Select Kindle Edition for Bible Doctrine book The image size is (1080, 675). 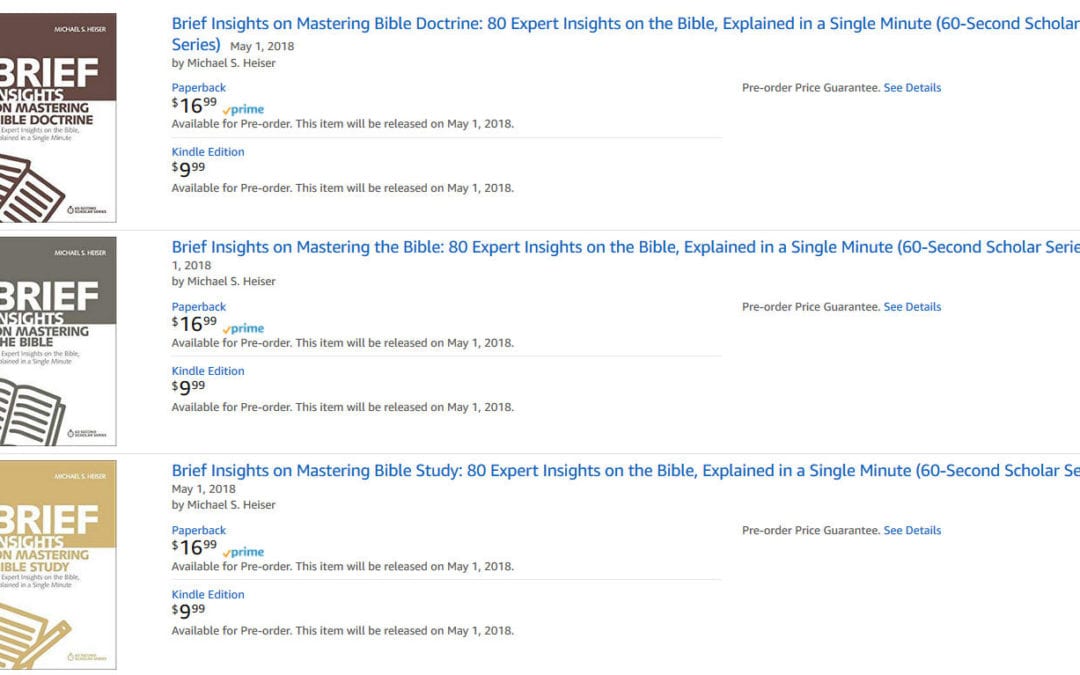(208, 152)
